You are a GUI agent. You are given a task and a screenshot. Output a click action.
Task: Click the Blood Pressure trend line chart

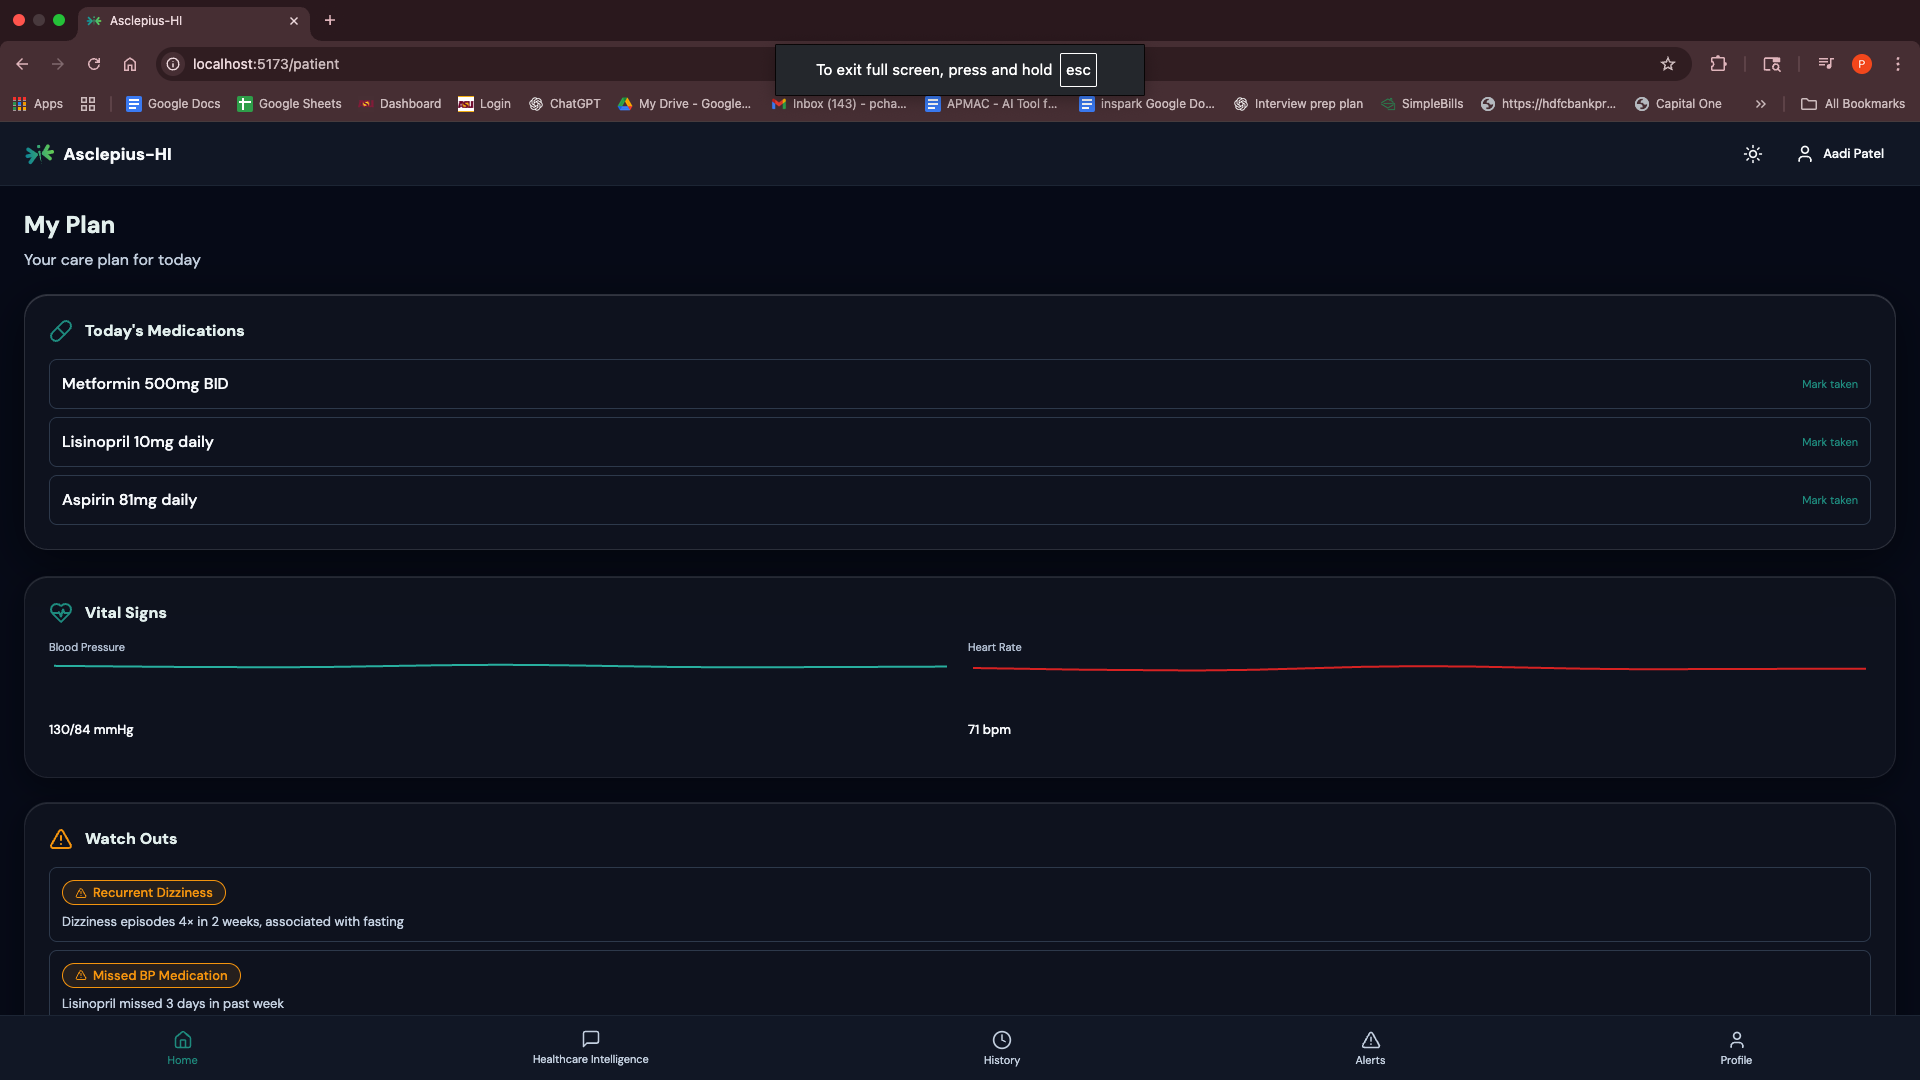click(x=500, y=666)
